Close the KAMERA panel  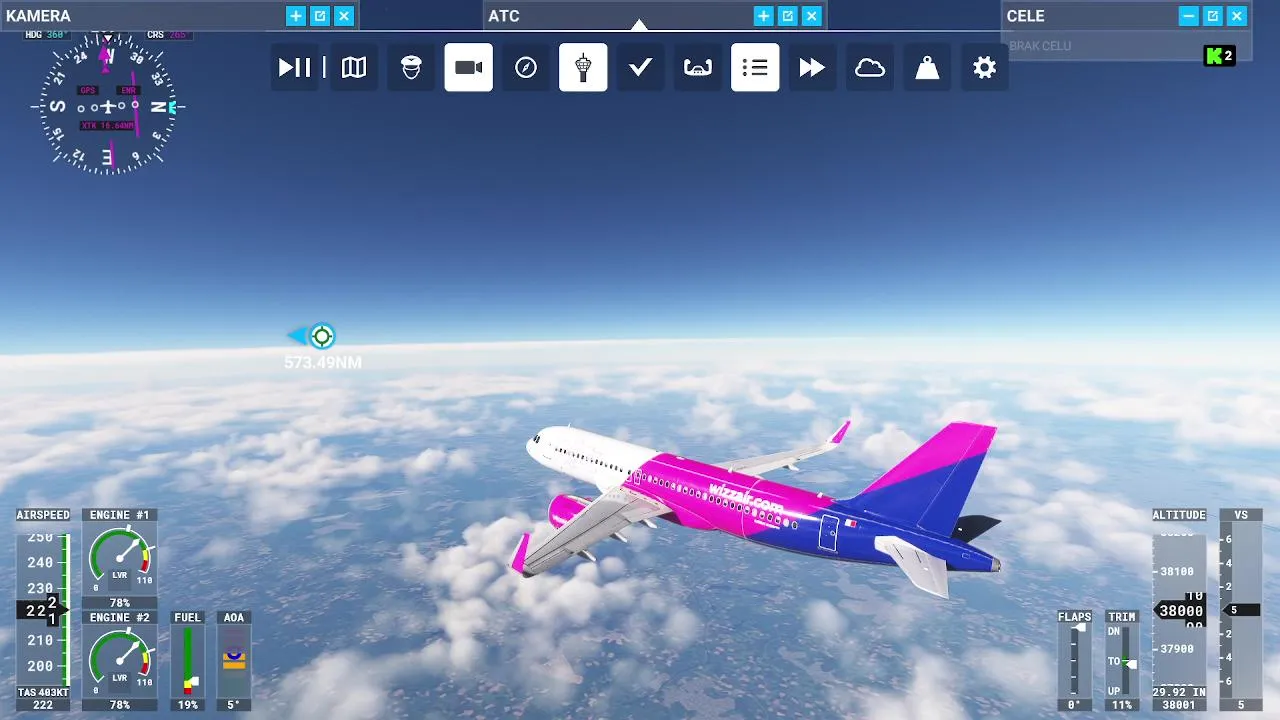tap(344, 16)
